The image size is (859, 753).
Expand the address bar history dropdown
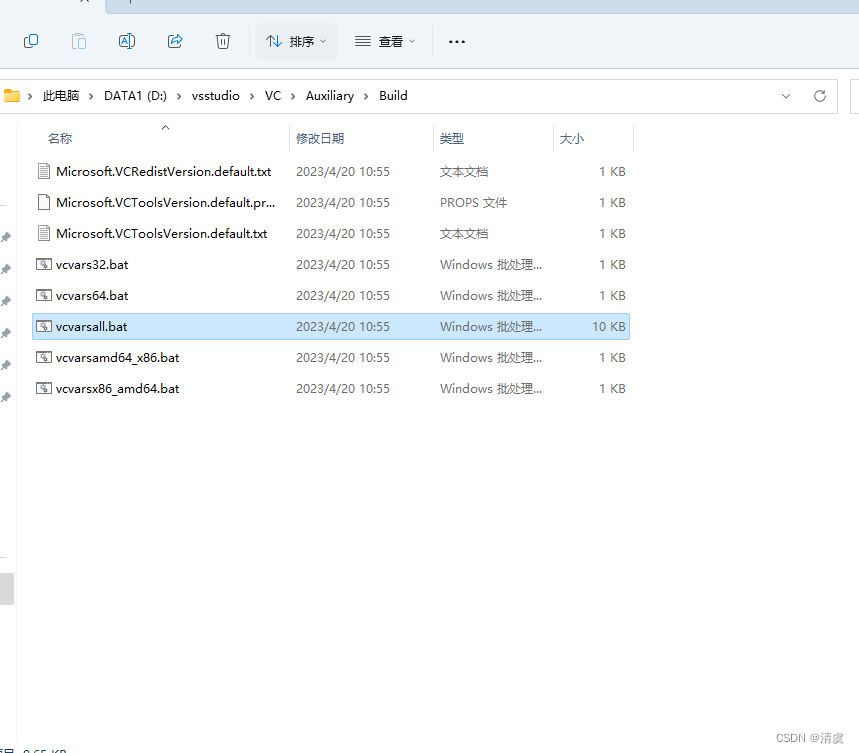pyautogui.click(x=785, y=96)
